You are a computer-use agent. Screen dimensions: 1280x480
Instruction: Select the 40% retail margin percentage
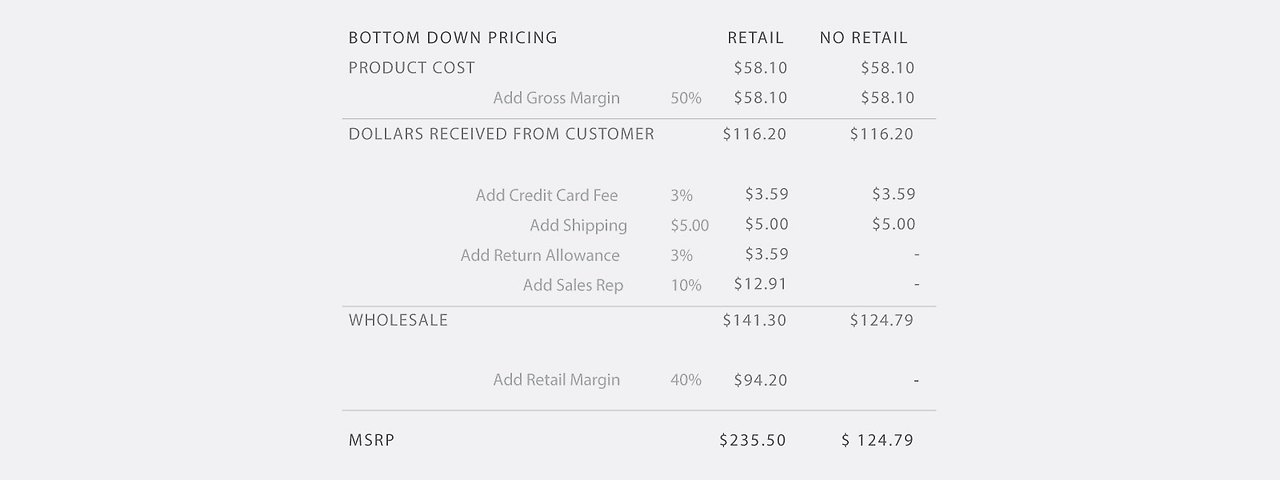pyautogui.click(x=686, y=380)
